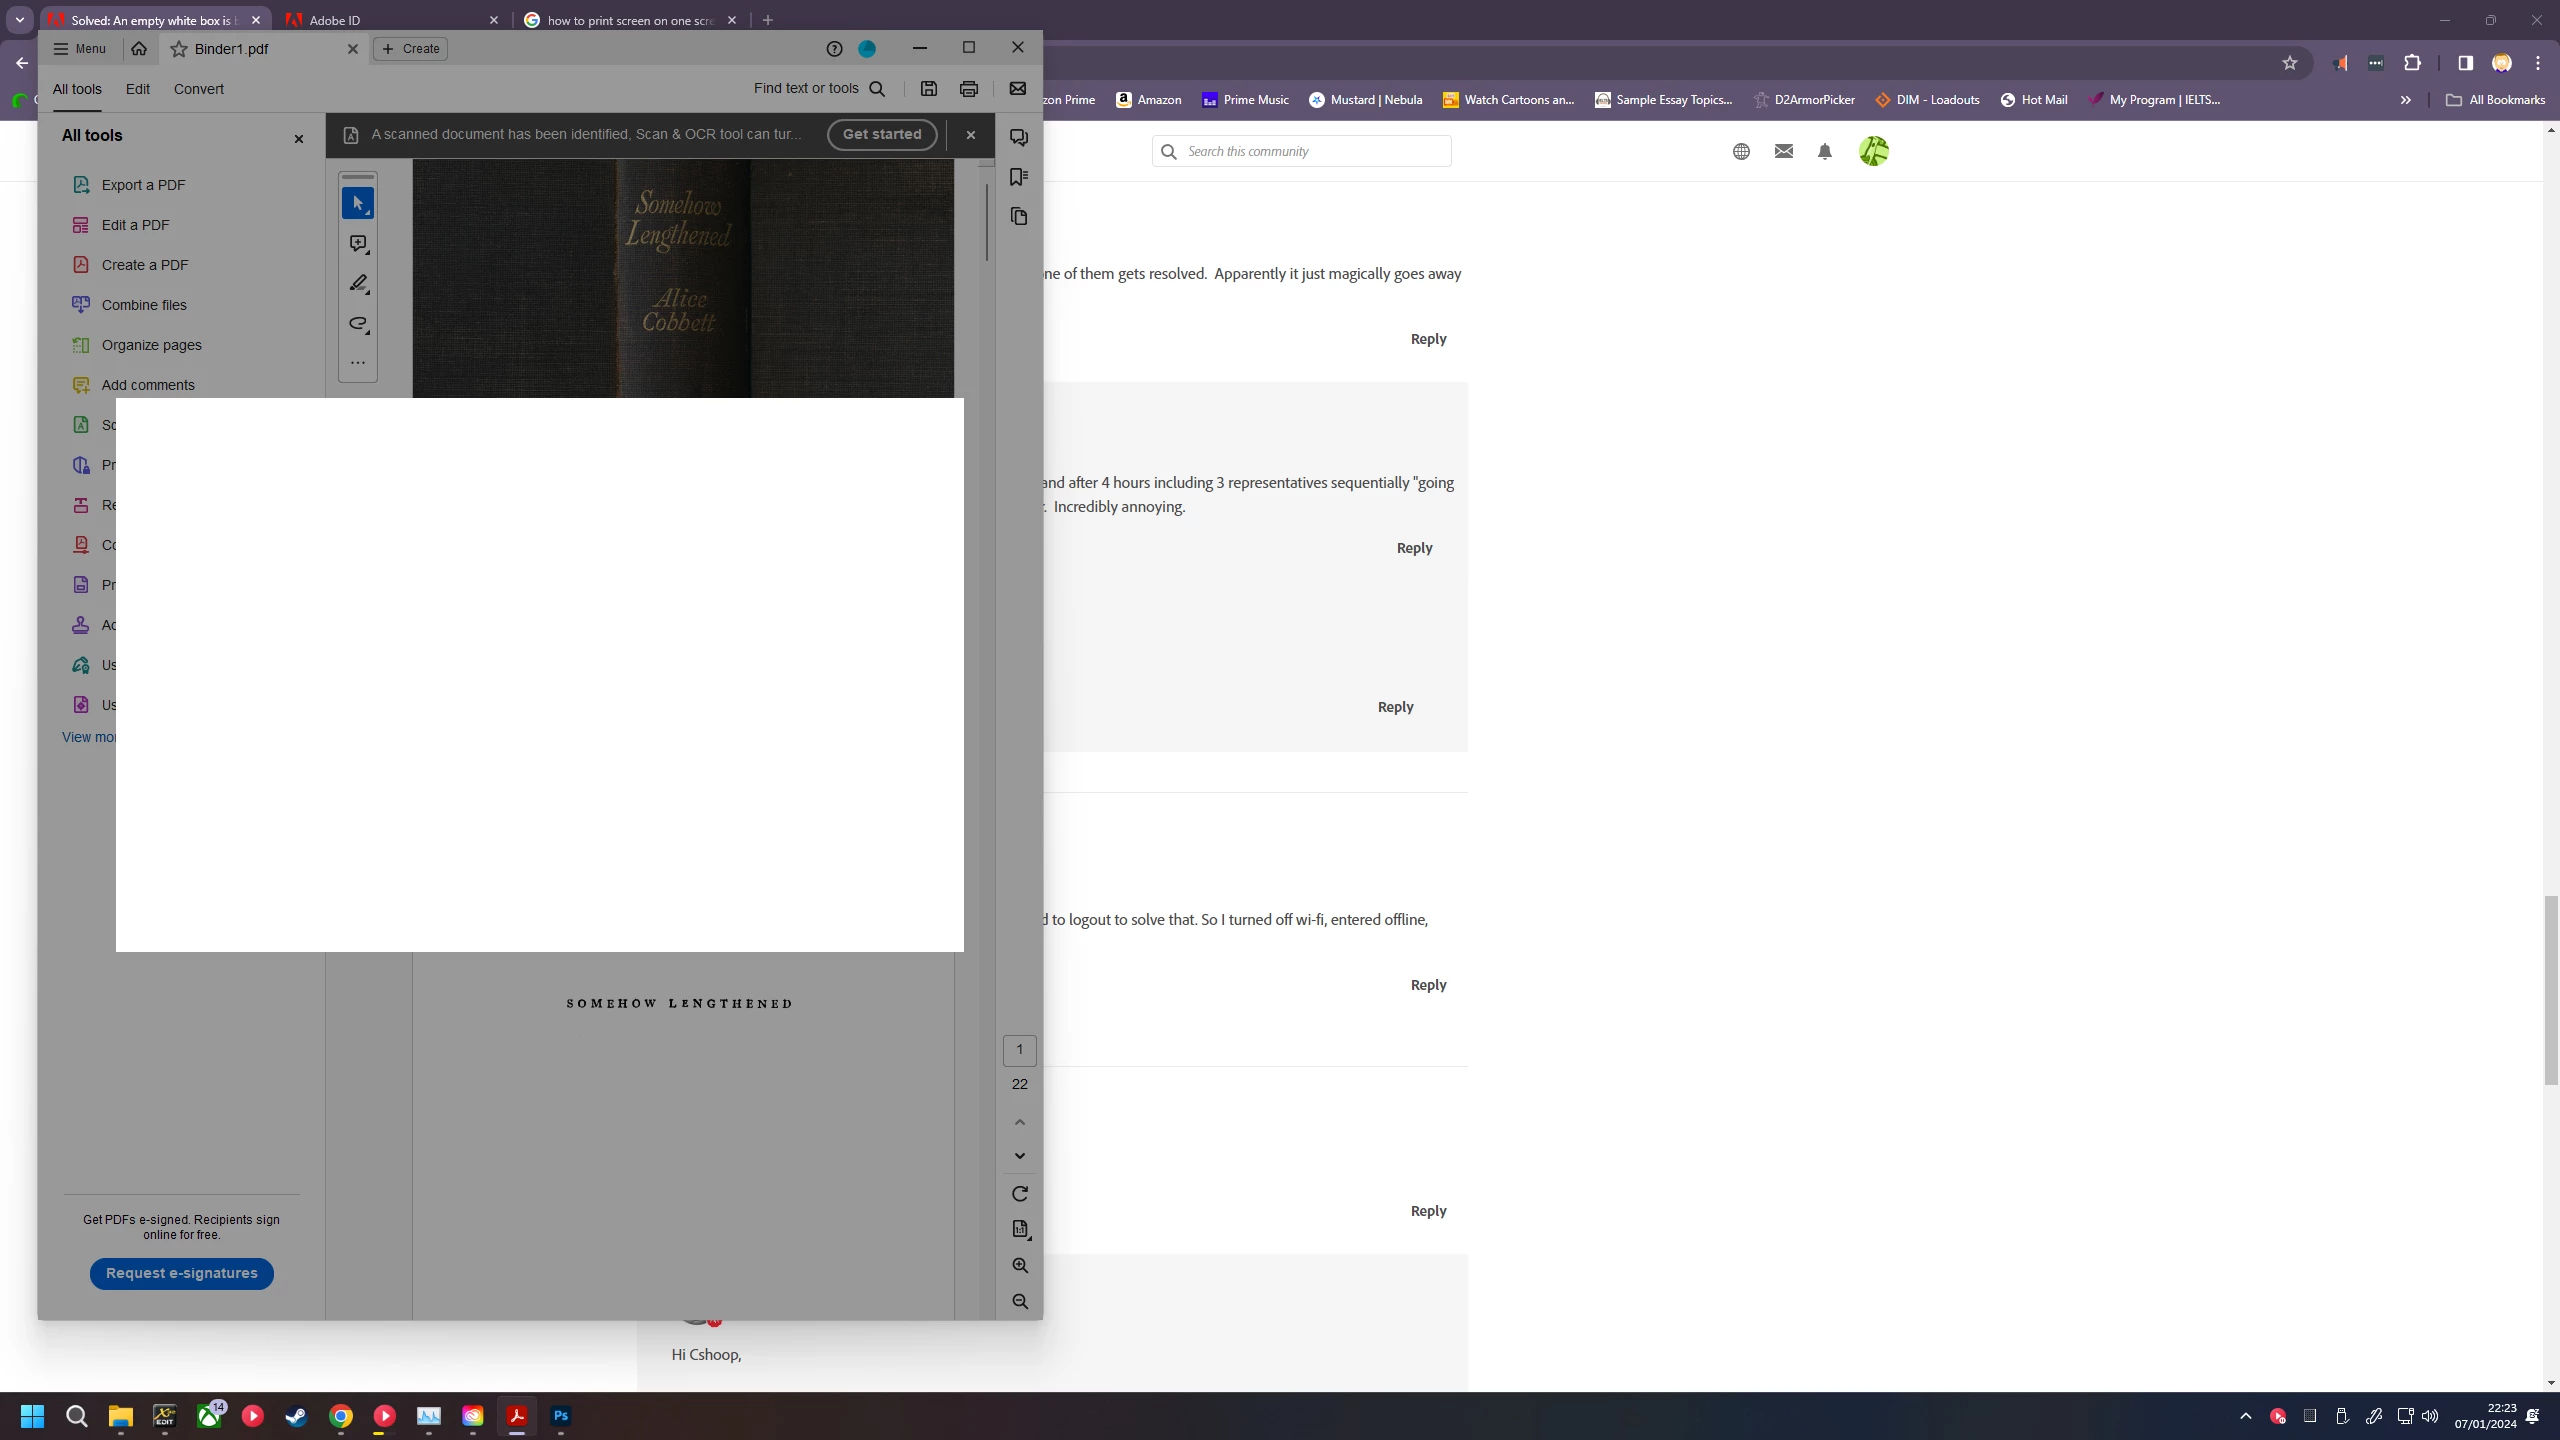Select the arrow Select tool in Acrobat
The height and width of the screenshot is (1440, 2560).
pos(358,203)
